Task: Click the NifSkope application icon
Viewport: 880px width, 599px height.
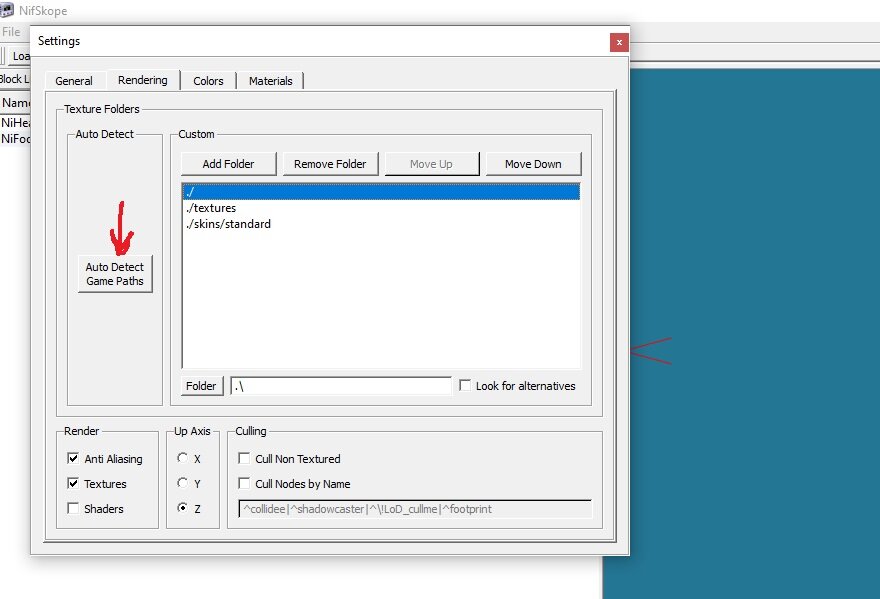Action: point(6,10)
